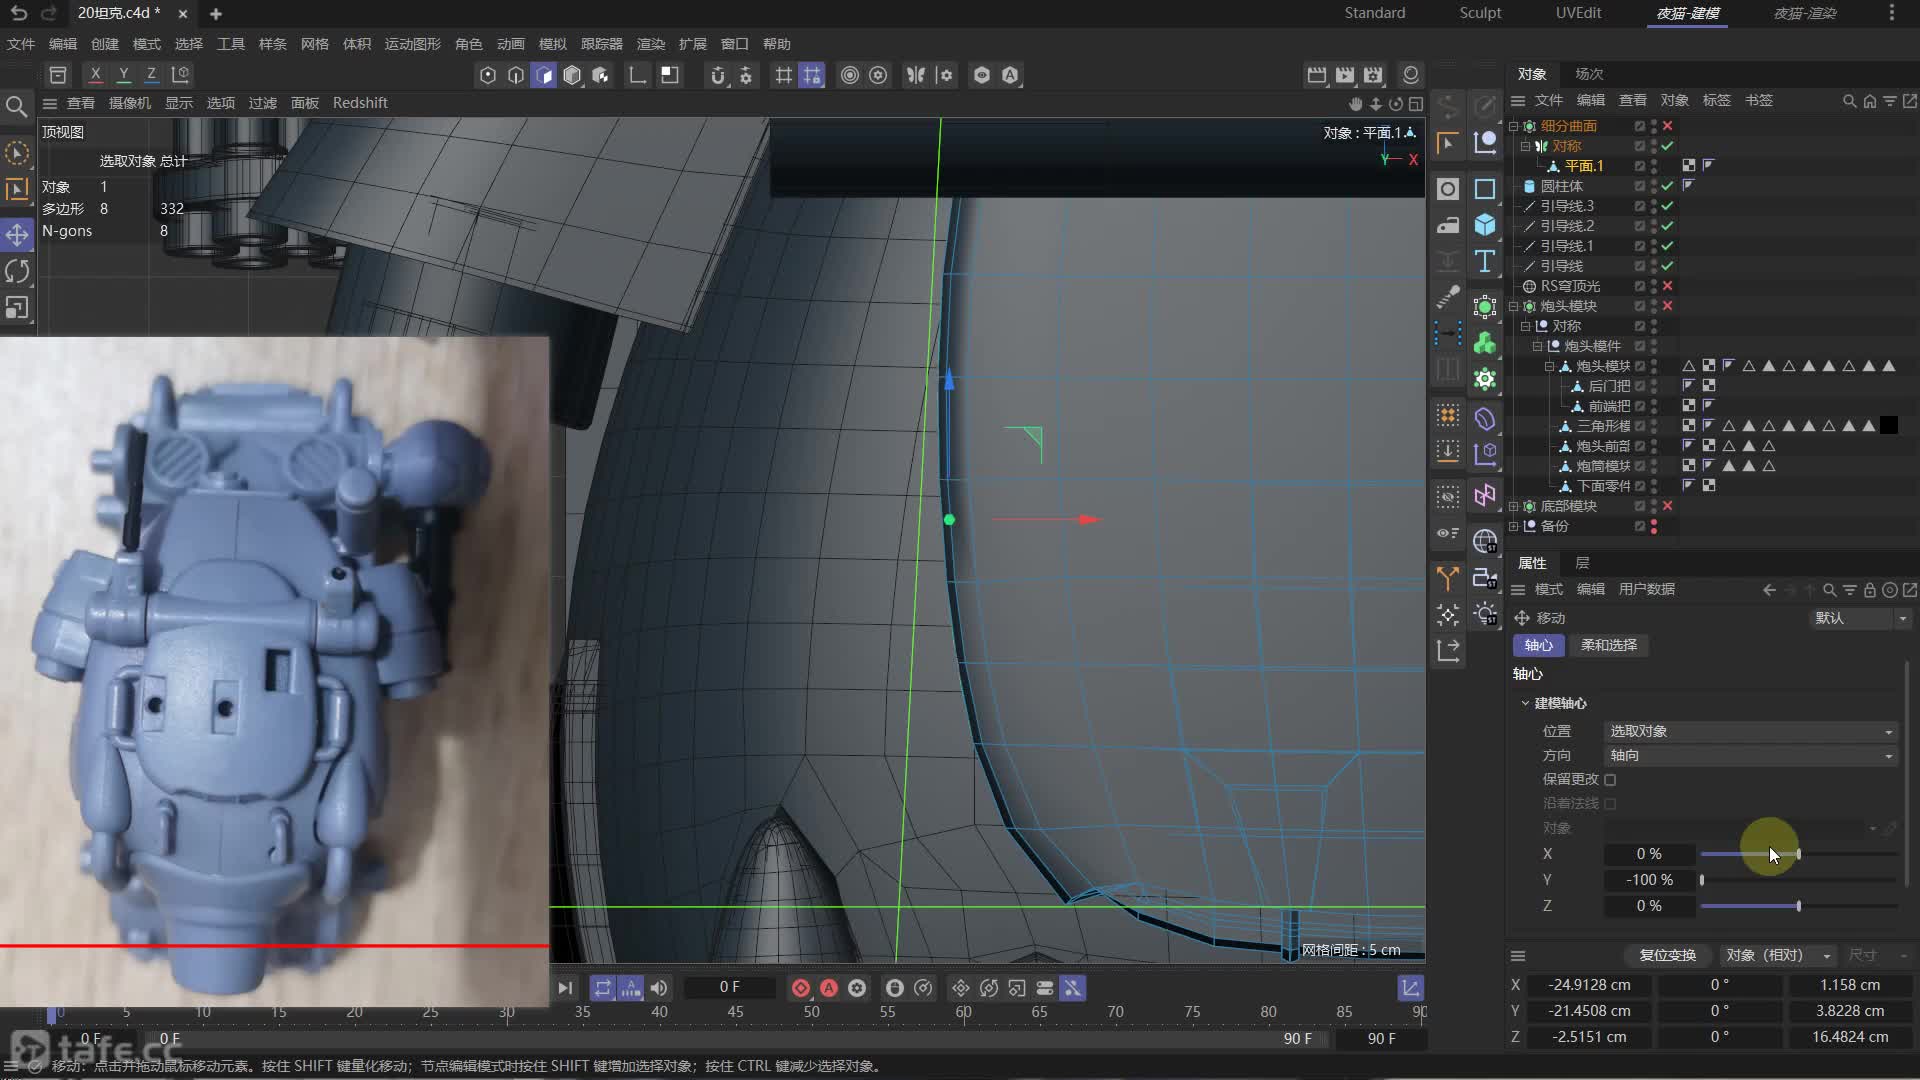Click the Z axis percentage slider
Image resolution: width=1920 pixels, height=1080 pixels.
[x=1799, y=906]
